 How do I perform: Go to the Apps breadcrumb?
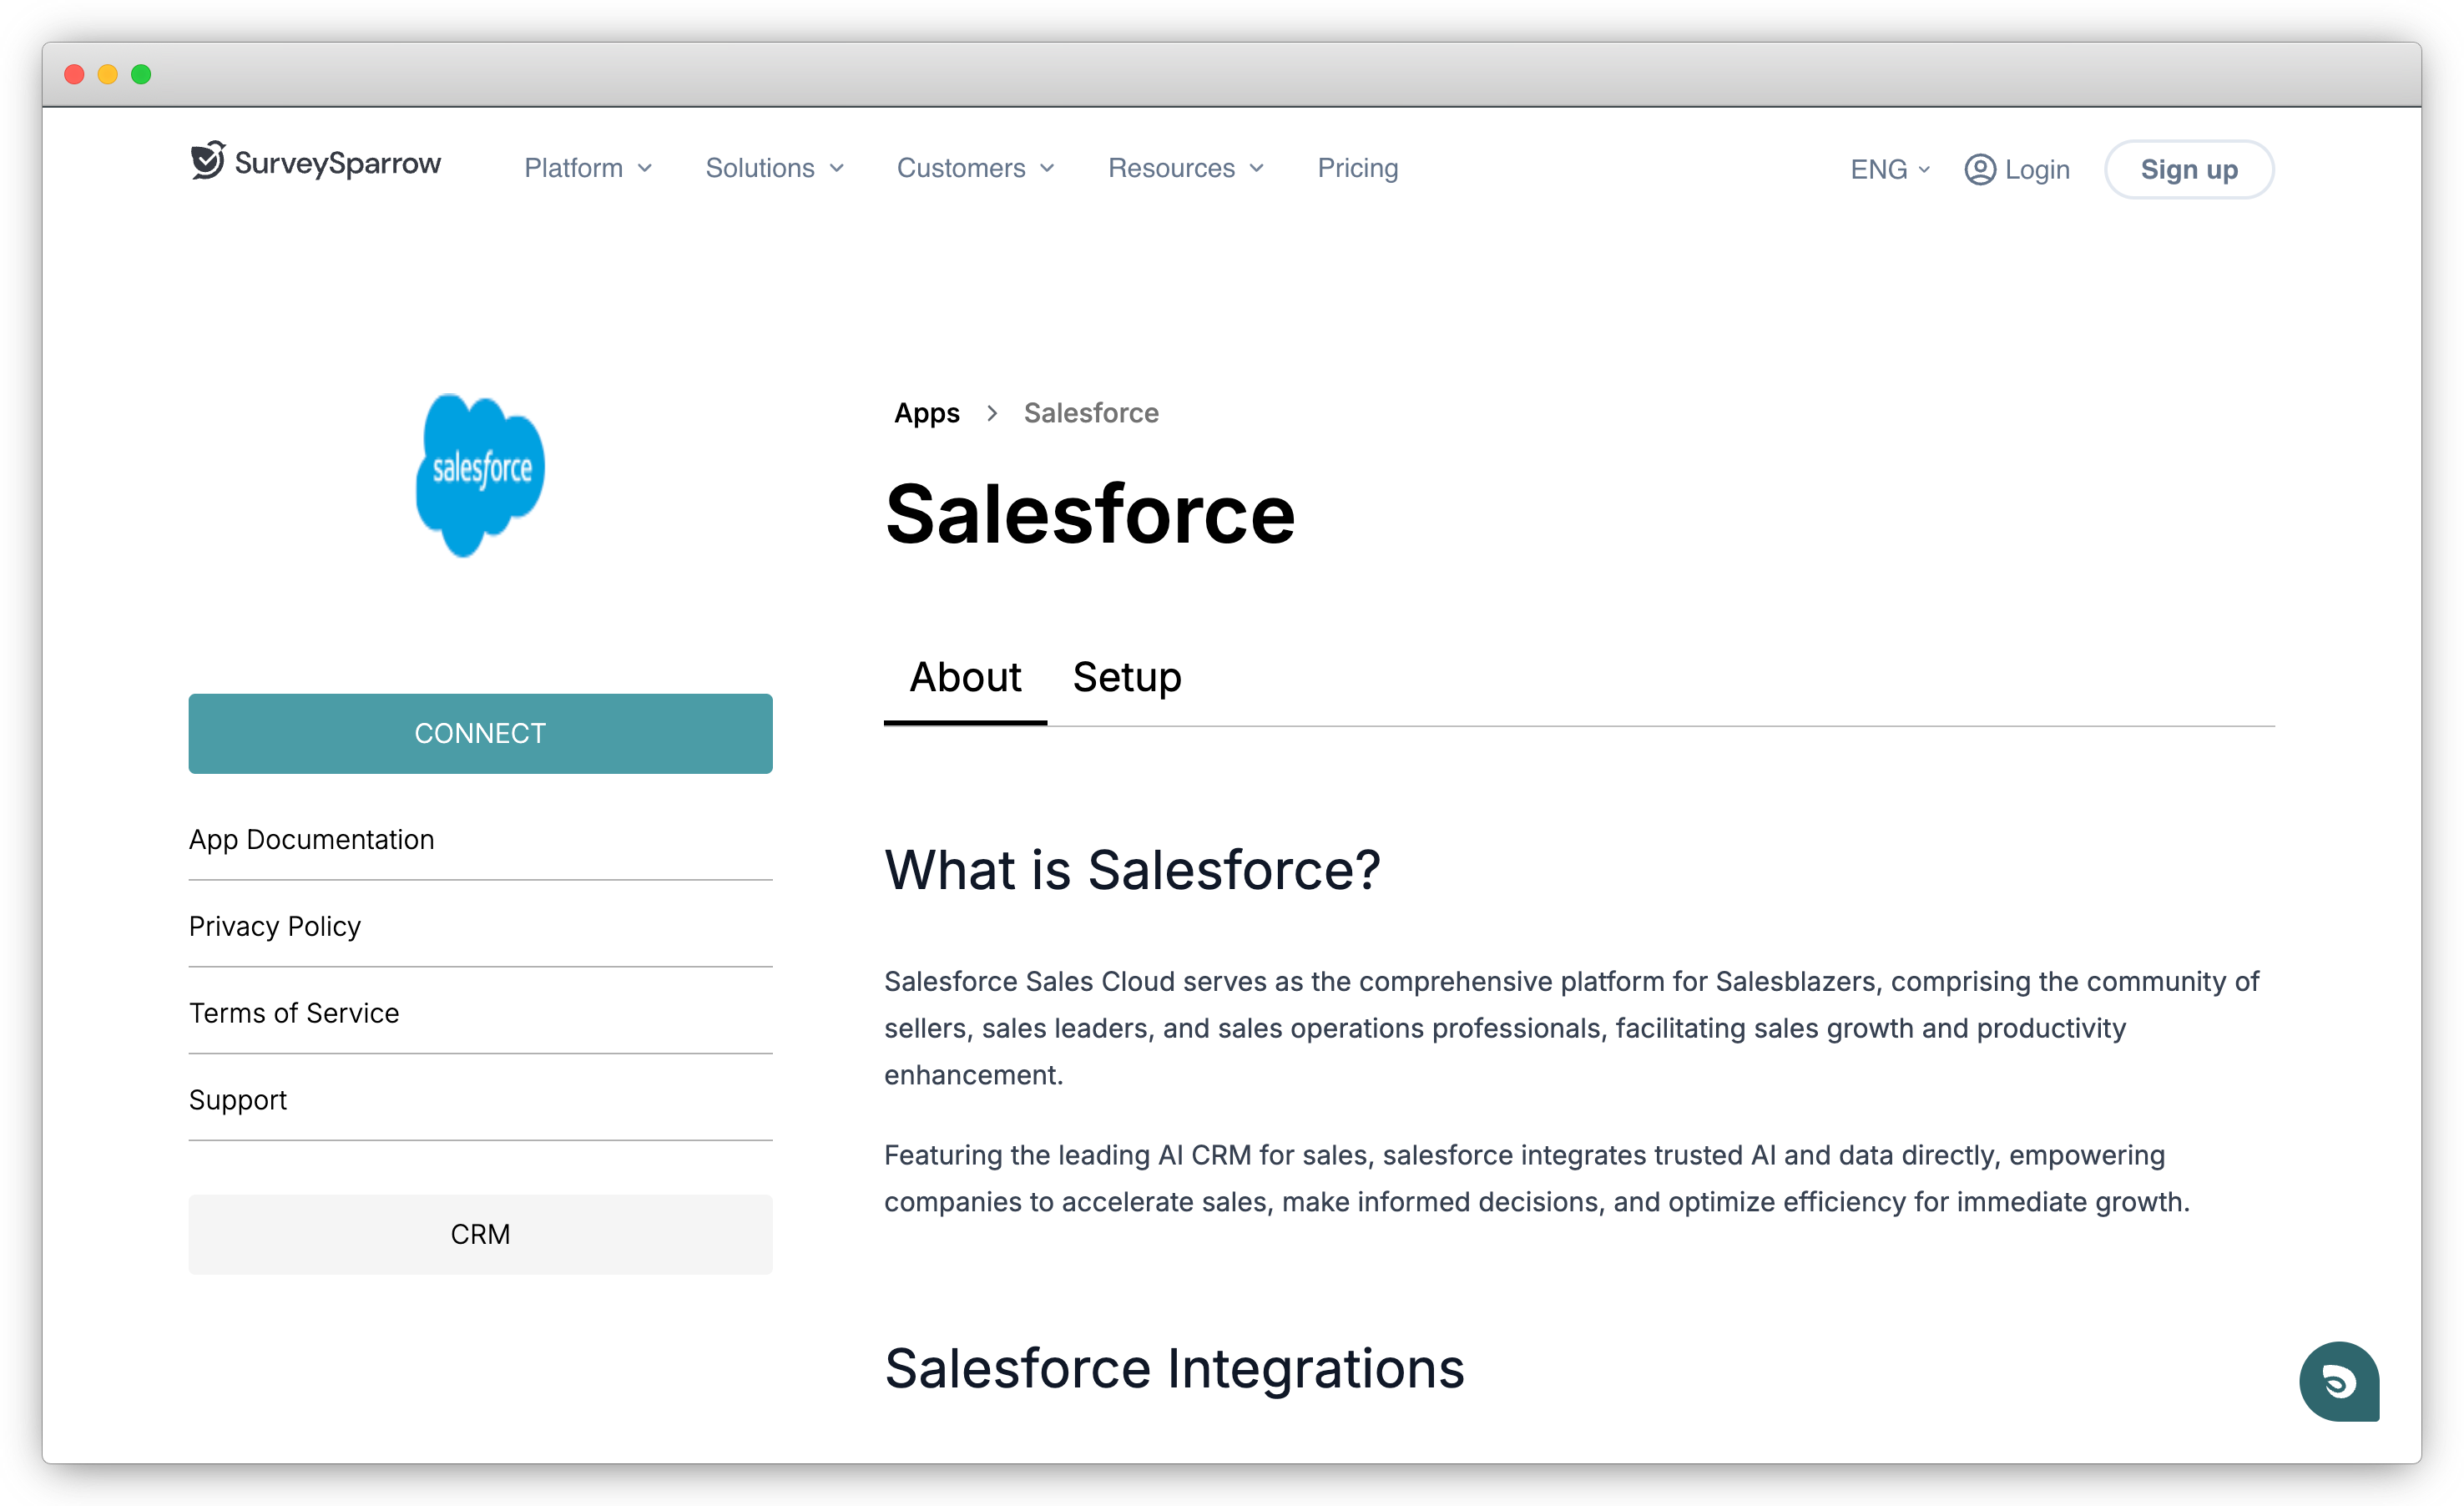(926, 413)
